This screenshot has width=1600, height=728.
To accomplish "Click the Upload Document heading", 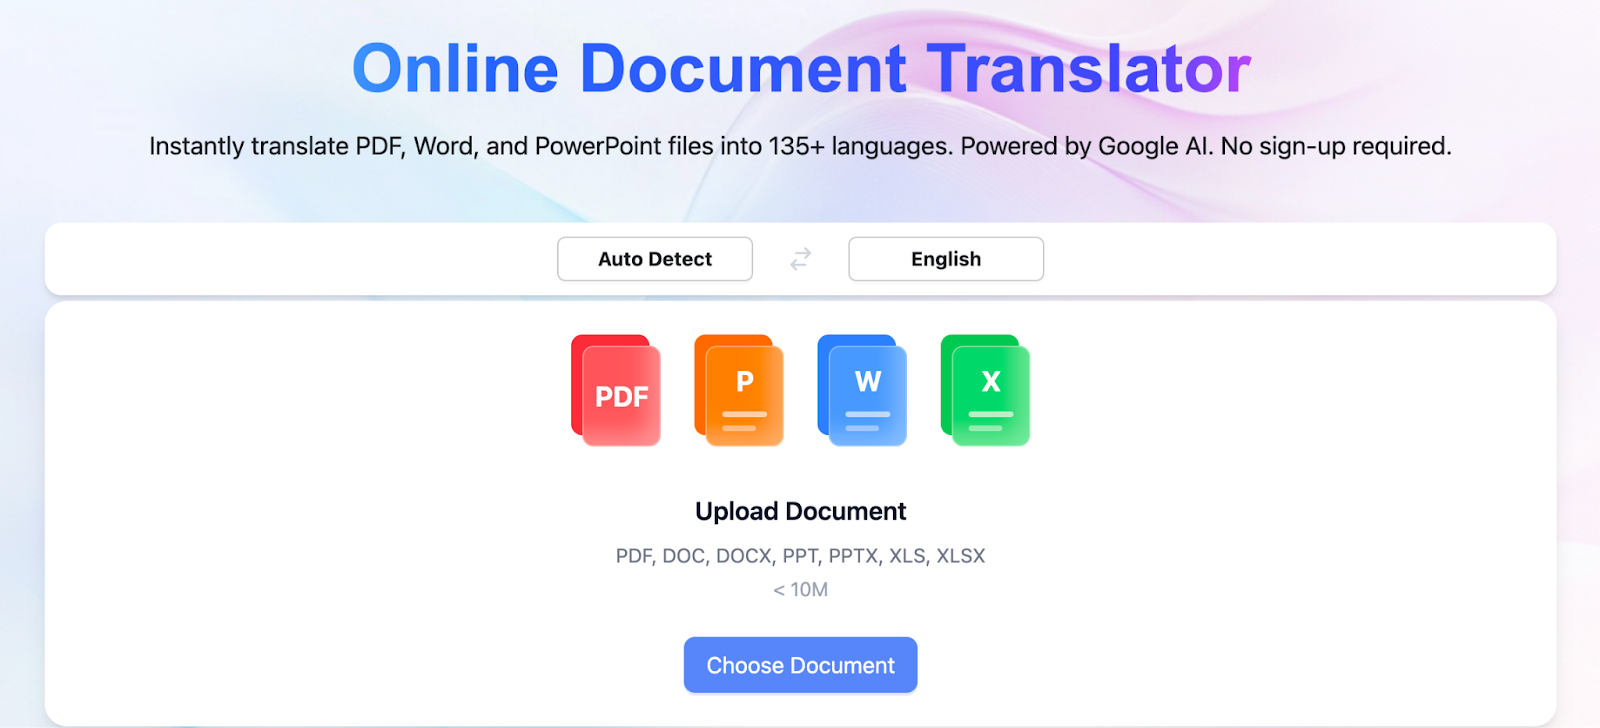I will pos(800,511).
